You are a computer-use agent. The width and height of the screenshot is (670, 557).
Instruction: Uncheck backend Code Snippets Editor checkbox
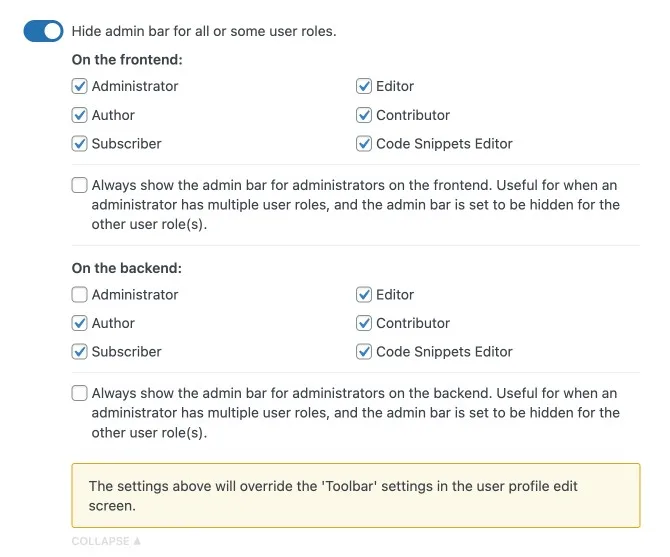click(x=364, y=352)
